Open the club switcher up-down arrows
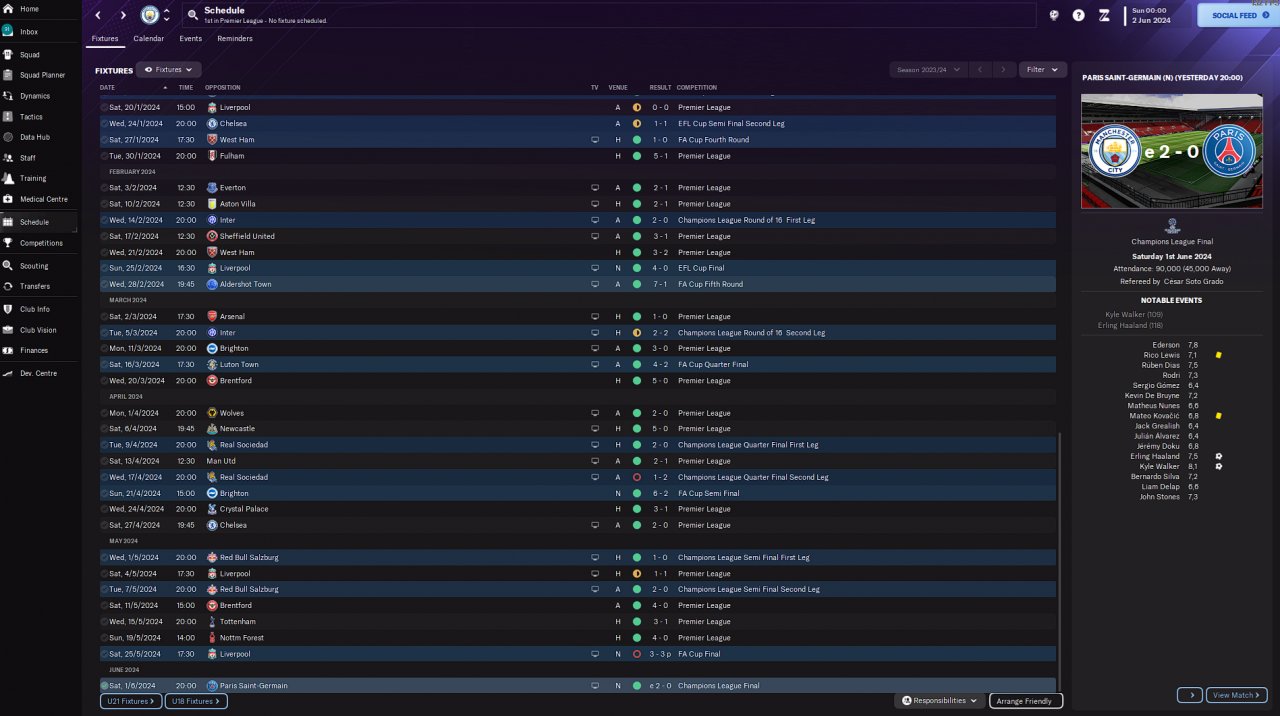1280x716 pixels. click(x=167, y=15)
